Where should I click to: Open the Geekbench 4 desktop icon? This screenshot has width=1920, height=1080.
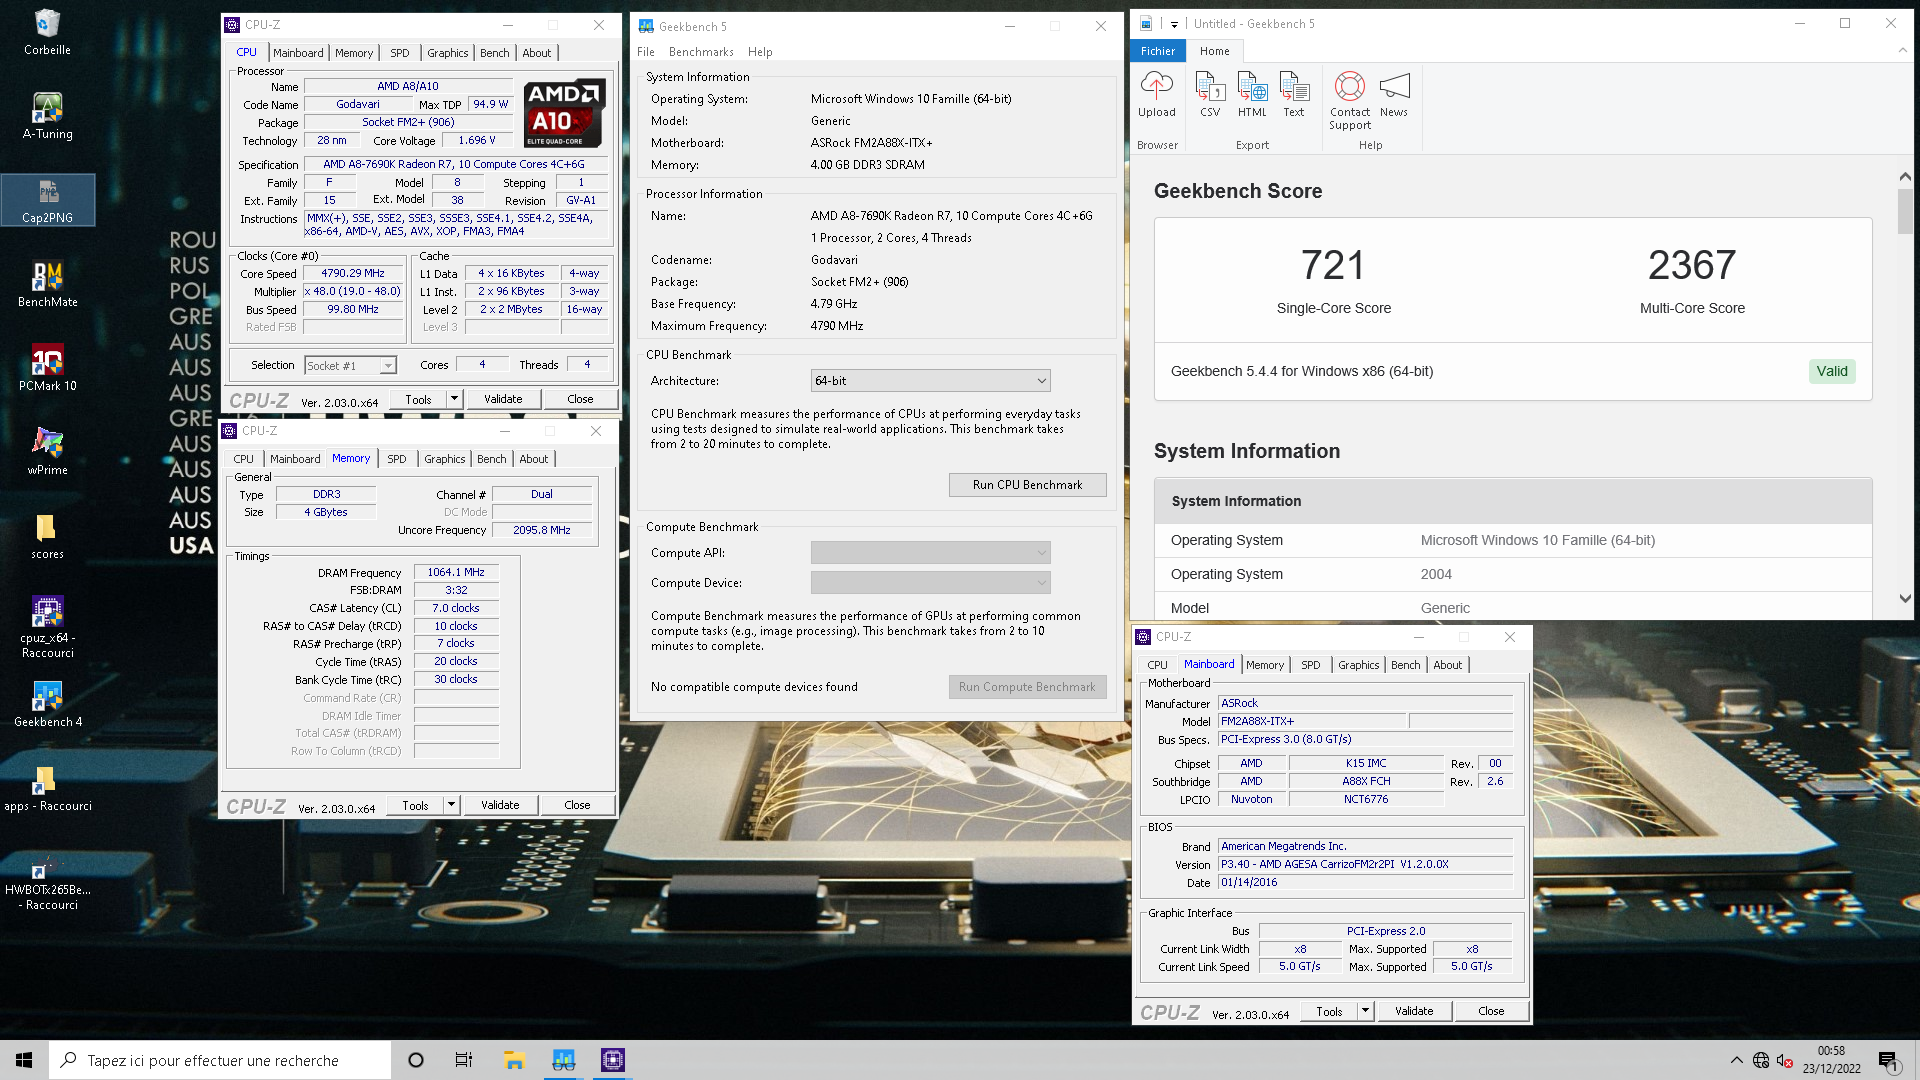coord(47,704)
